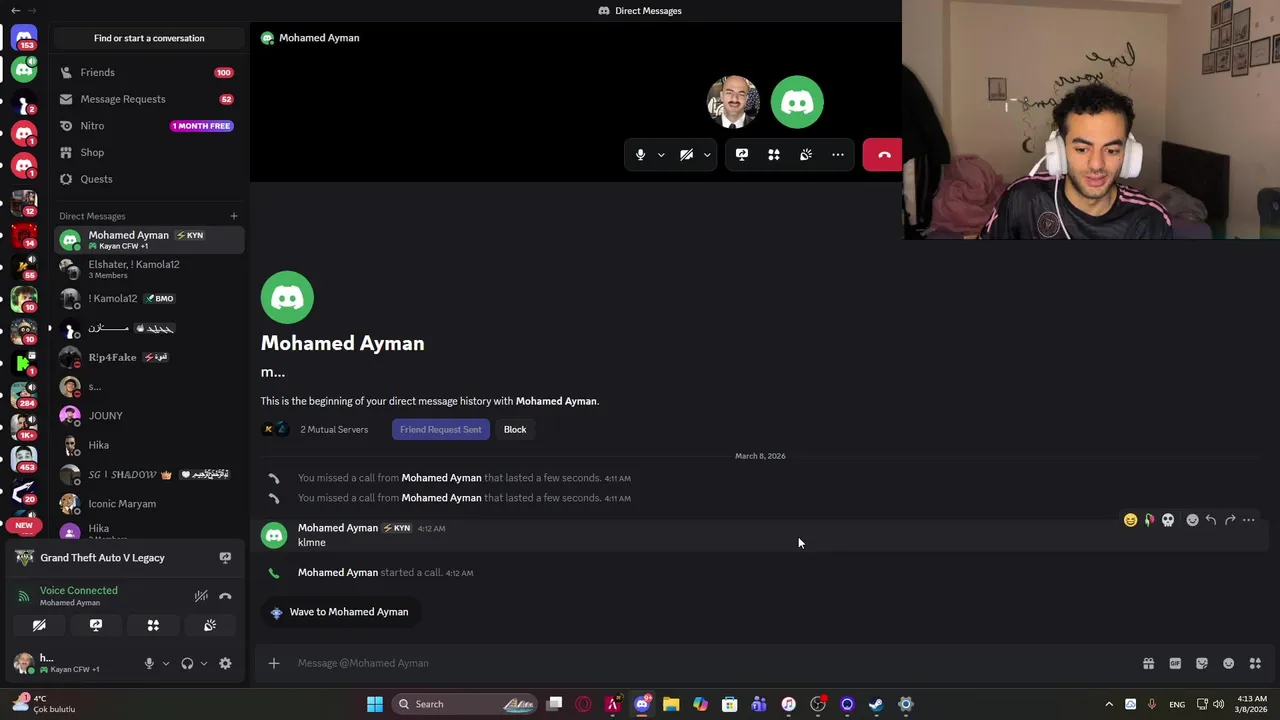Open Elshater, ! Kamola12 group chat

[x=148, y=269]
